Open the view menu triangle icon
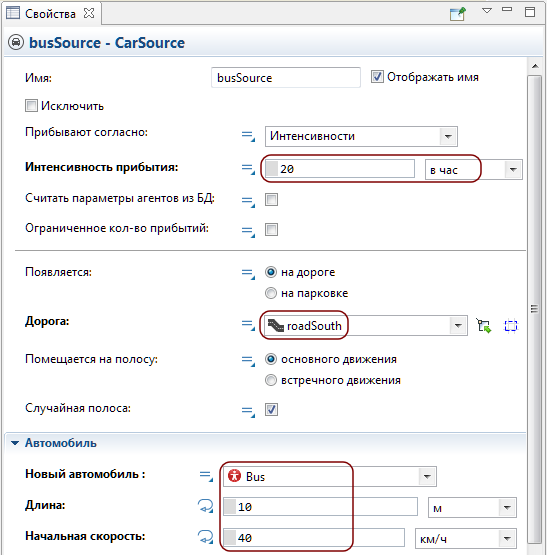Viewport: 547px width, 555px height. click(487, 11)
